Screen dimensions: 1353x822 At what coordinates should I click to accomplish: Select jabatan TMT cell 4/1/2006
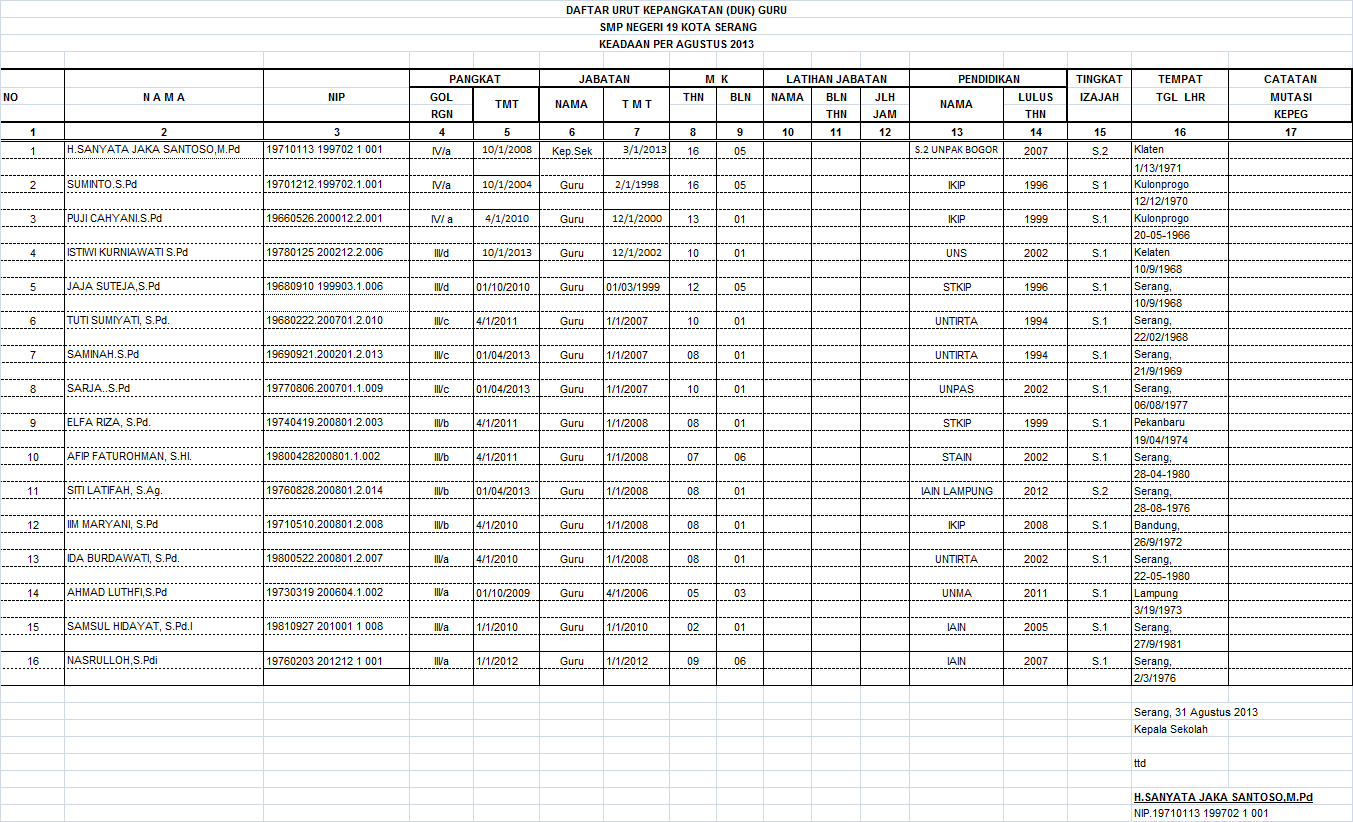point(636,593)
